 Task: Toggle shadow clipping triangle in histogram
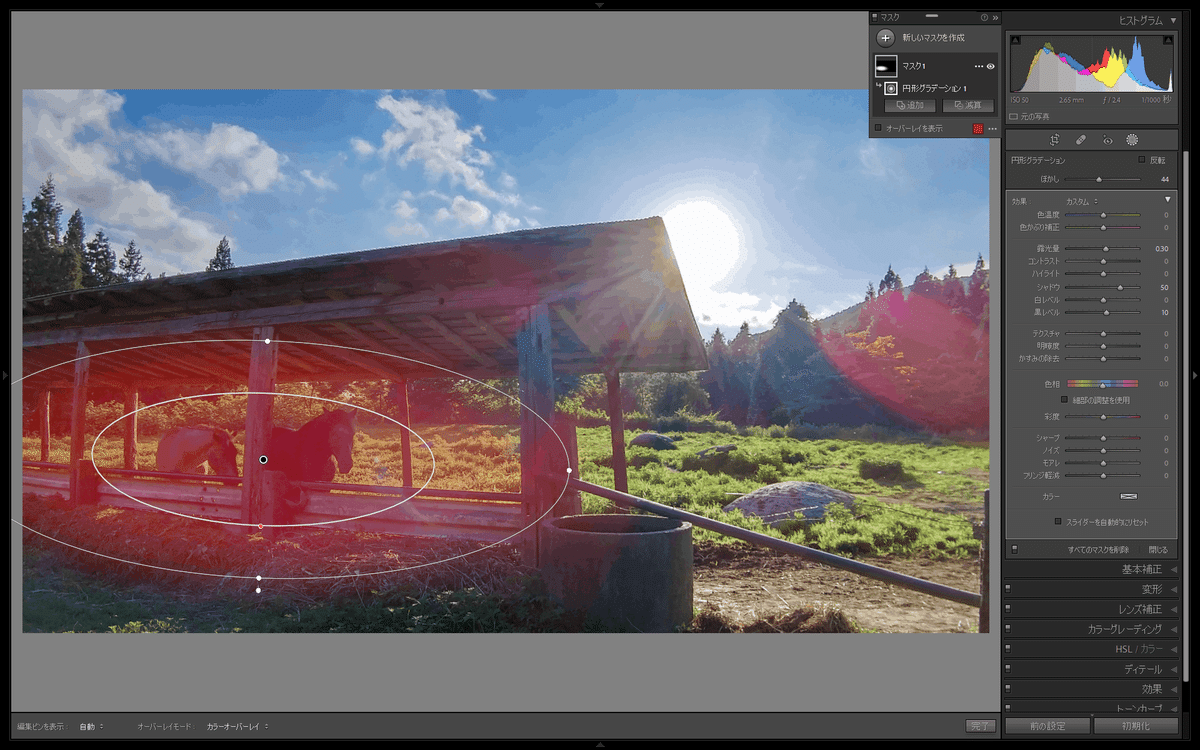[x=1017, y=42]
